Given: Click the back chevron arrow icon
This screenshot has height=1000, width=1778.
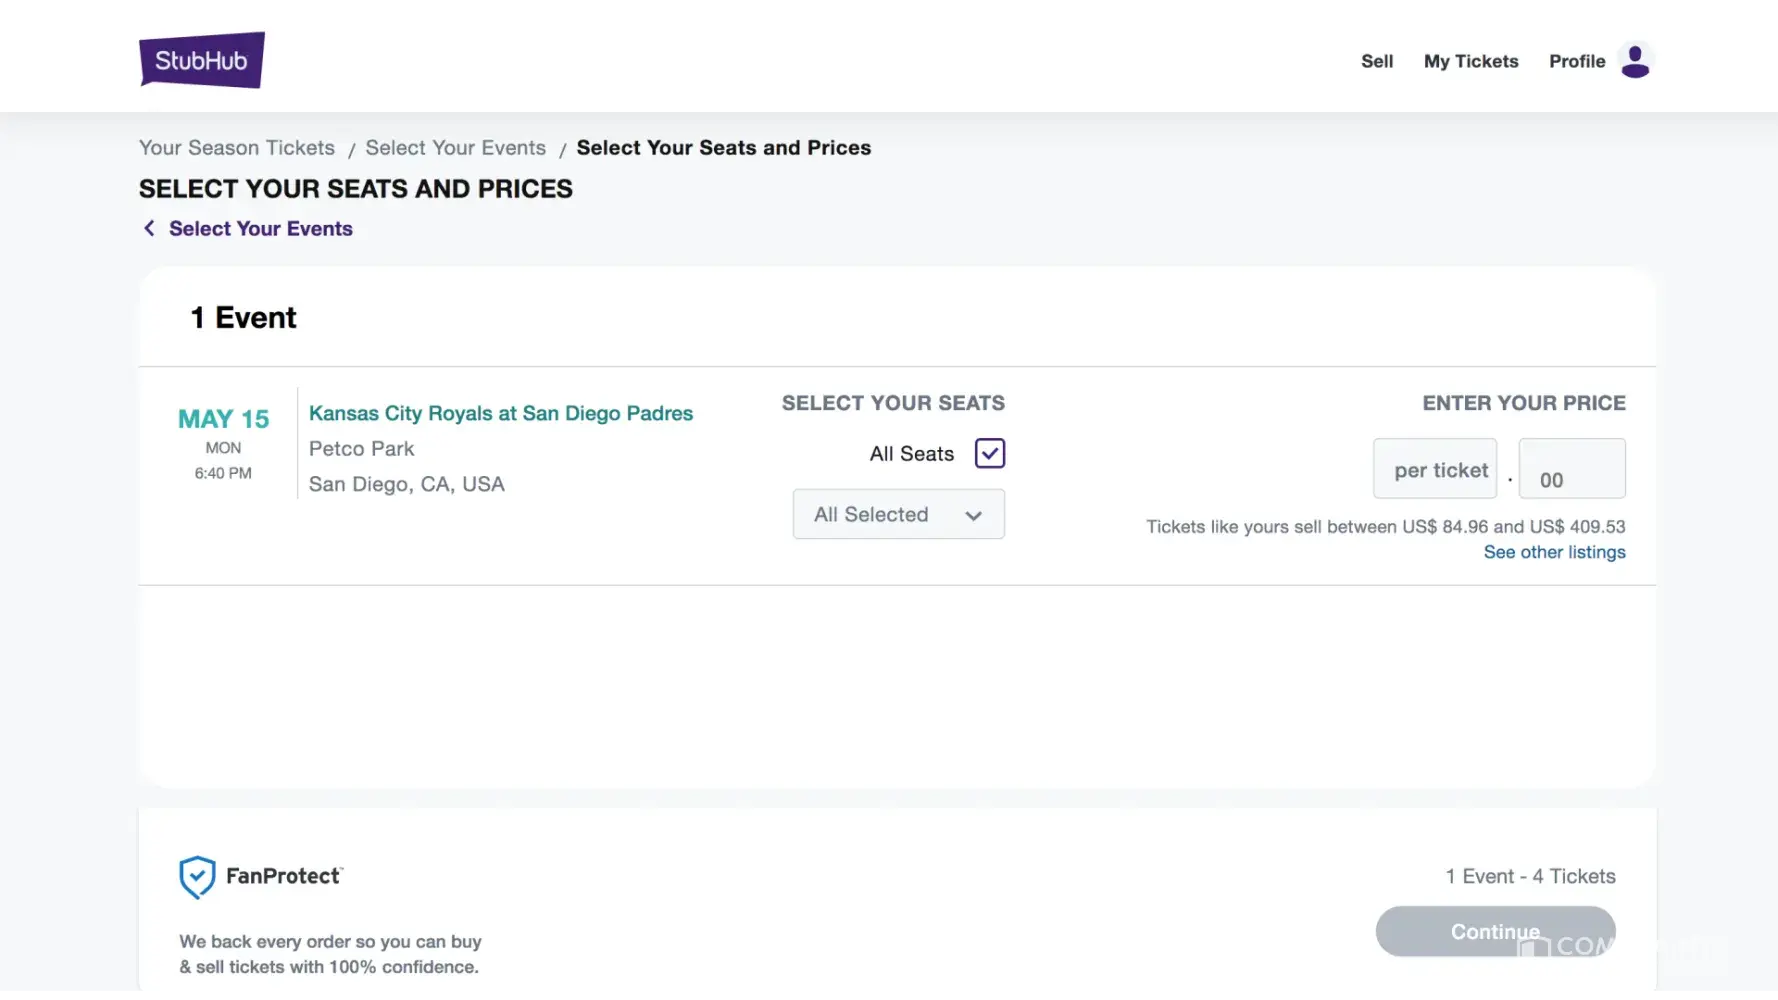Looking at the screenshot, I should [x=149, y=228].
